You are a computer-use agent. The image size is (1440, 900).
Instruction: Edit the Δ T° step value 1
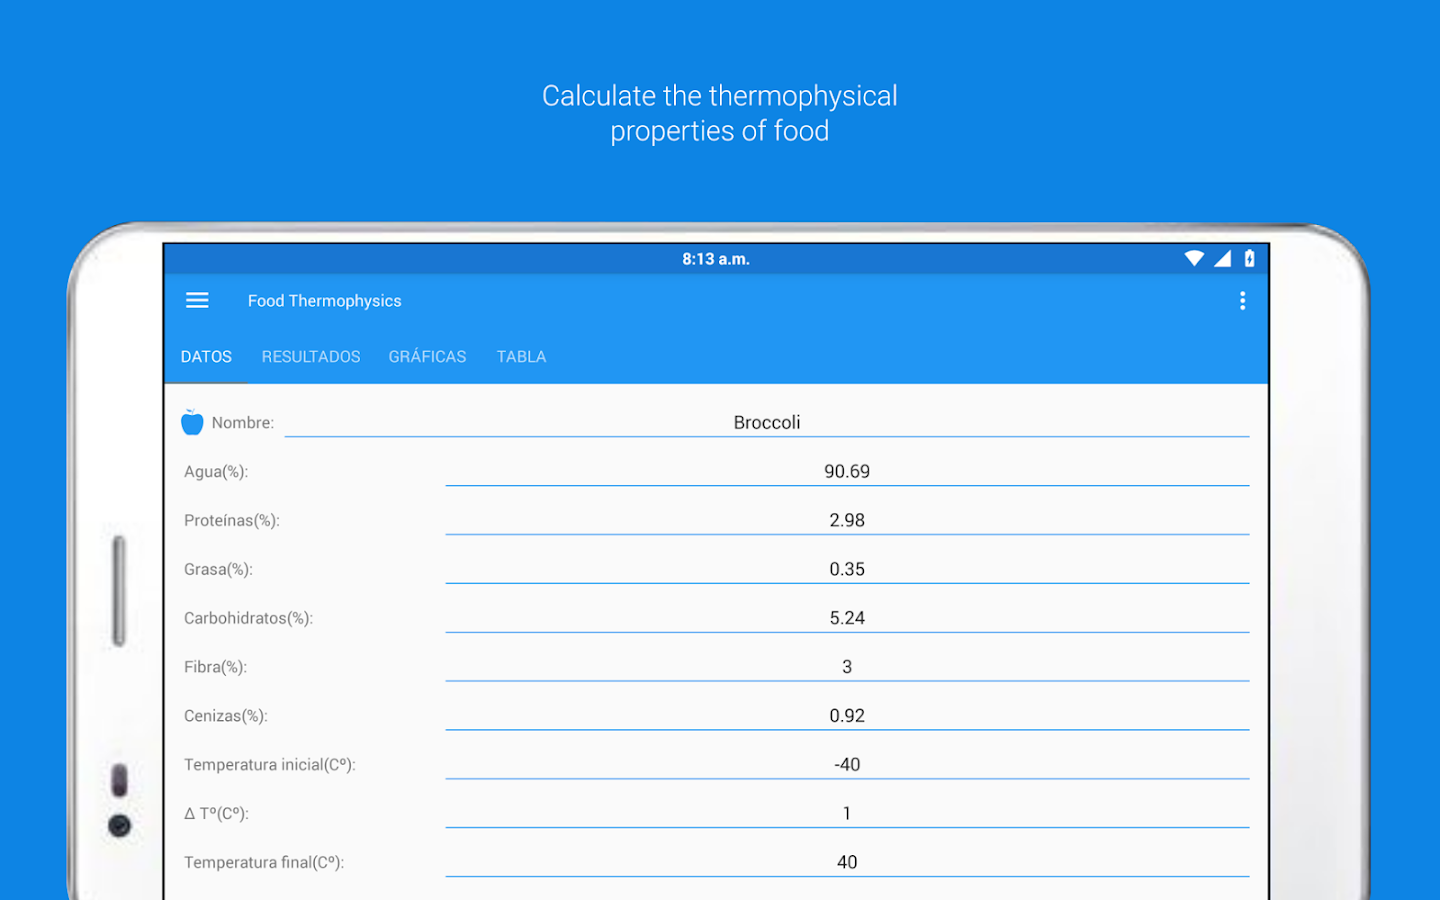point(847,814)
